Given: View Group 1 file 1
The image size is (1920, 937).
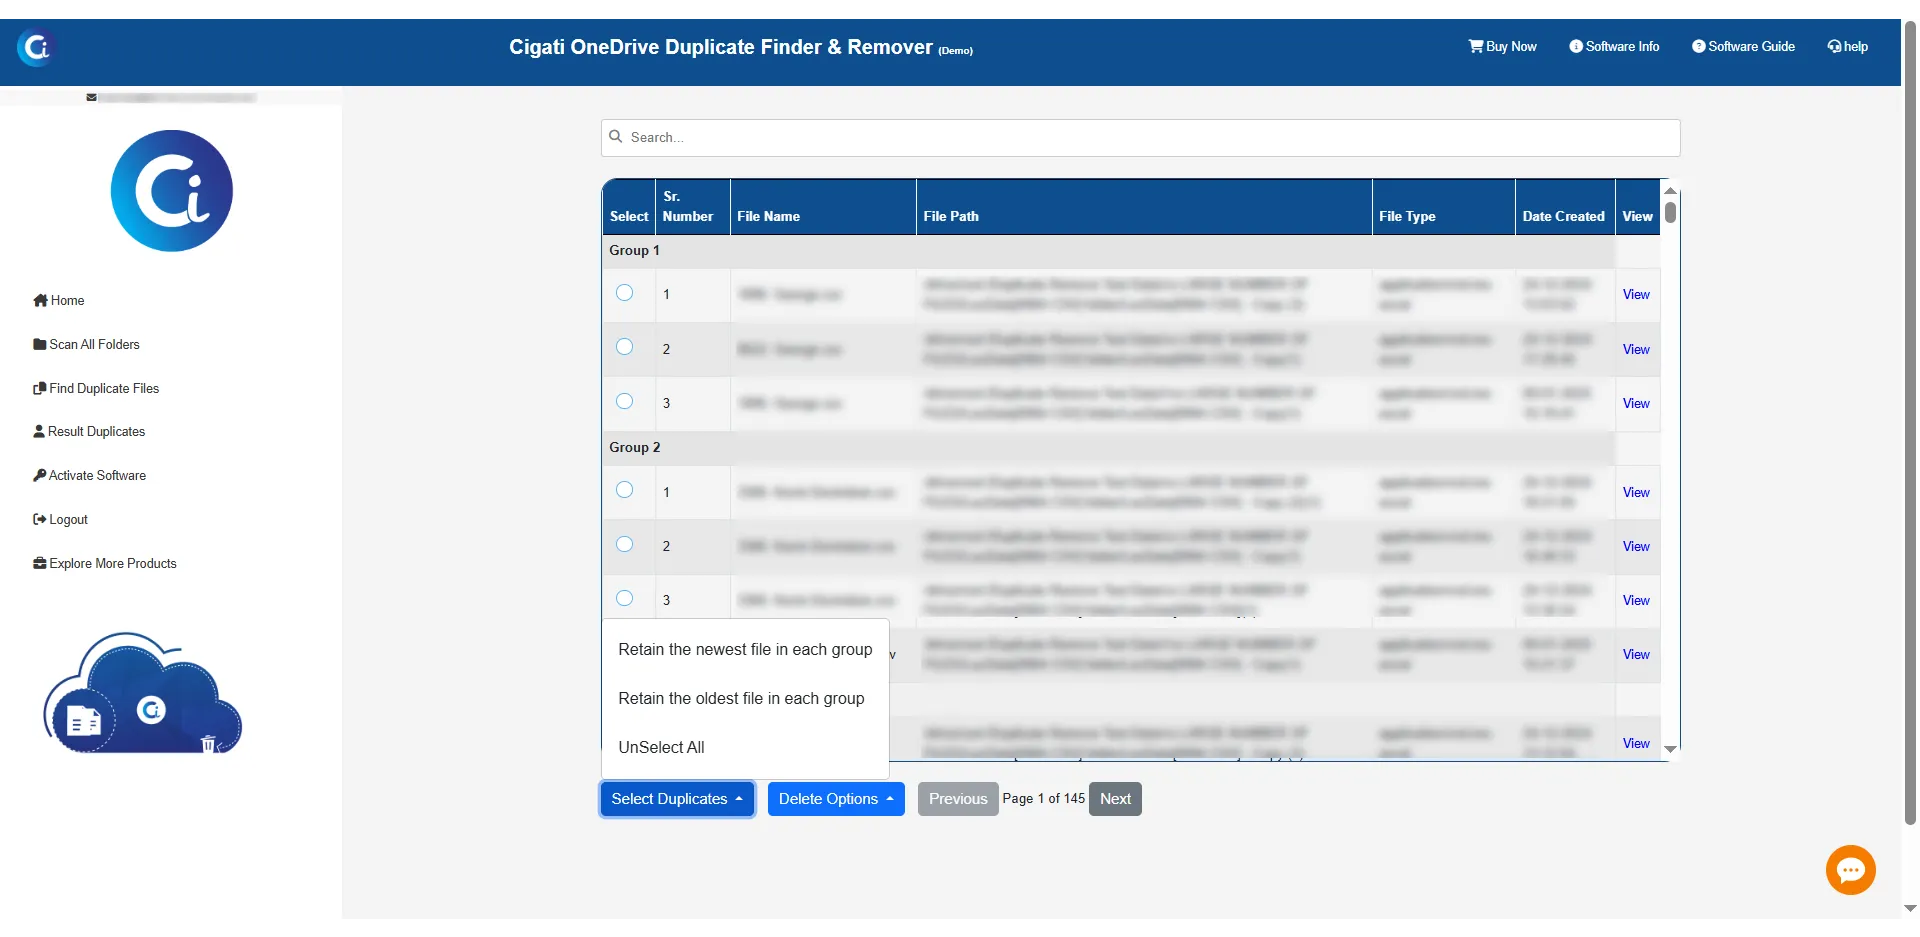Looking at the screenshot, I should (x=1636, y=295).
